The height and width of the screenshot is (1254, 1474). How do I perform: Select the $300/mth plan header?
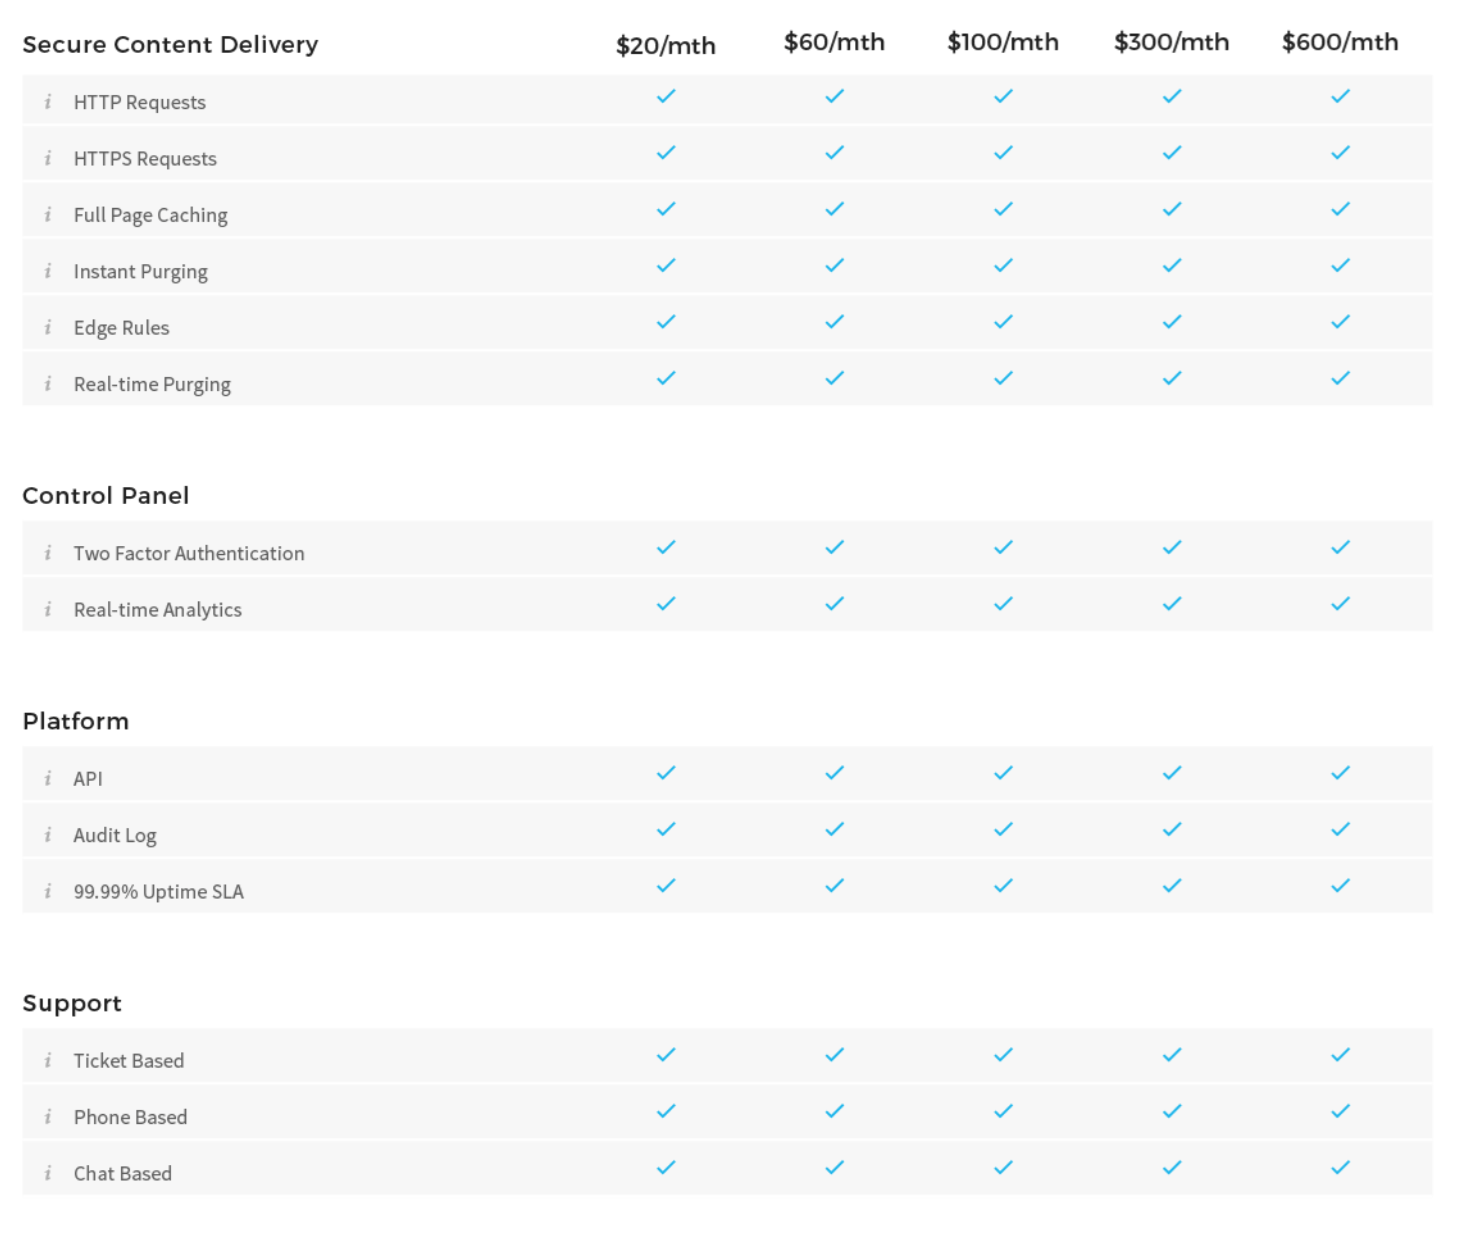point(1171,42)
